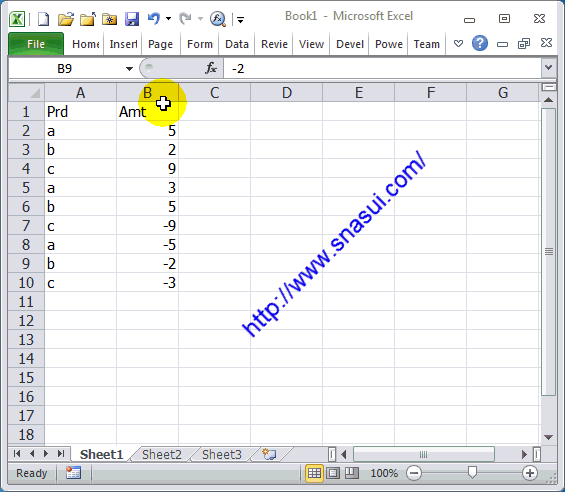Click next sheet navigation arrow
Screen dimensions: 565x492
coord(46,453)
